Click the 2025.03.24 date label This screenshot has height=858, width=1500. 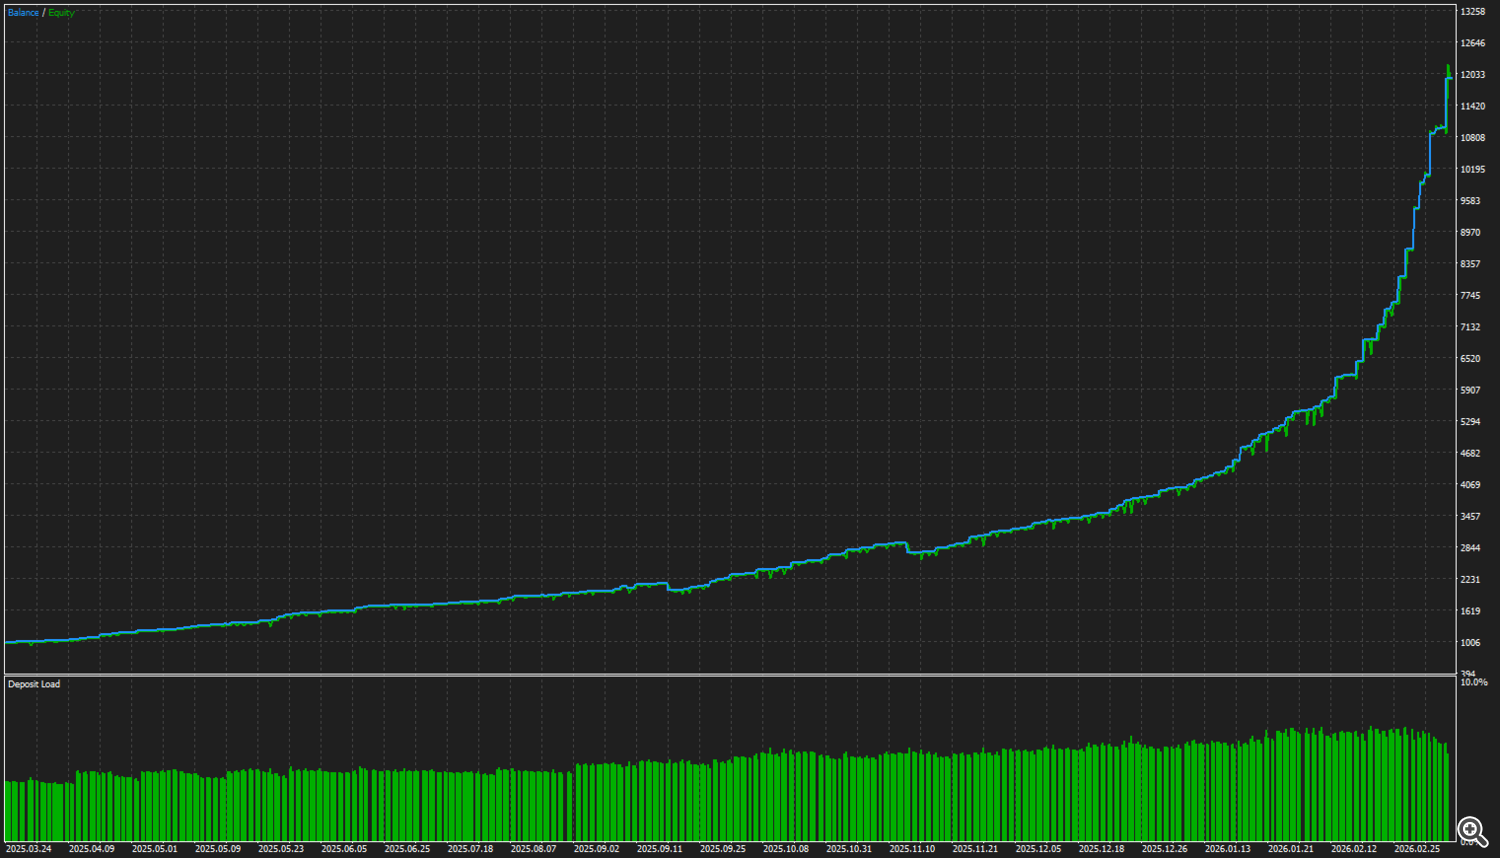point(28,849)
